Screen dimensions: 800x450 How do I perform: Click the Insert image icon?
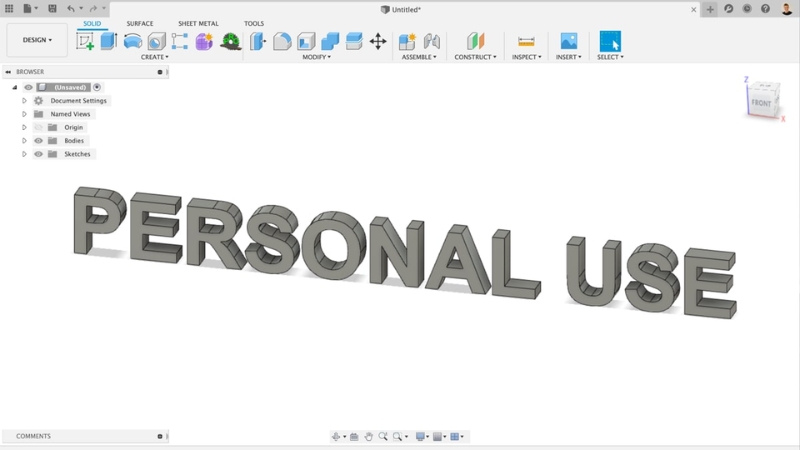coord(568,41)
